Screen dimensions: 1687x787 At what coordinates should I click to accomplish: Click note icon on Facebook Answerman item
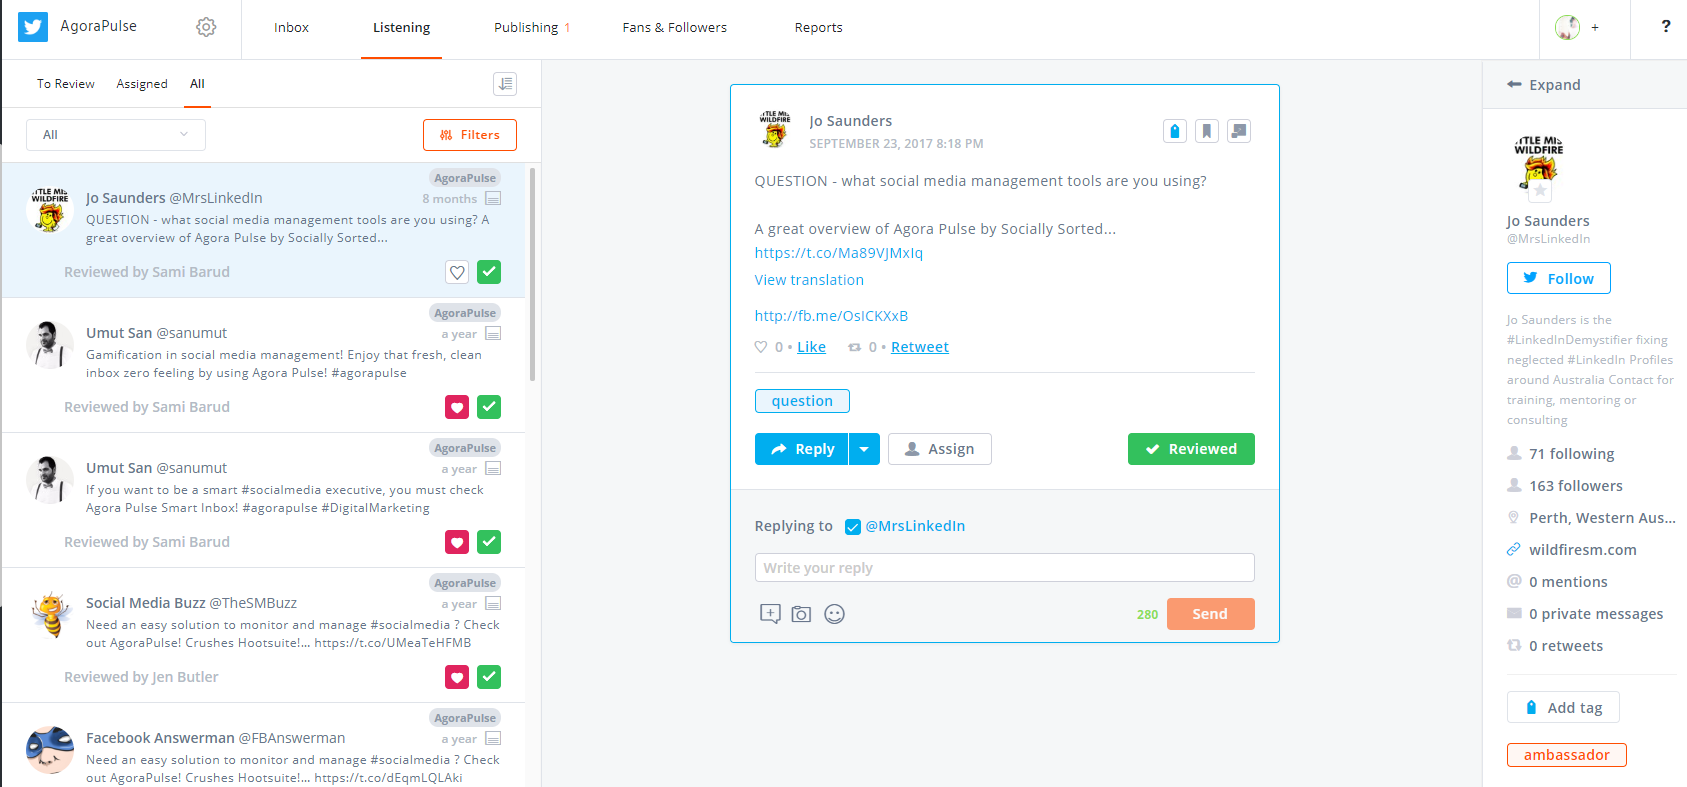(x=493, y=739)
